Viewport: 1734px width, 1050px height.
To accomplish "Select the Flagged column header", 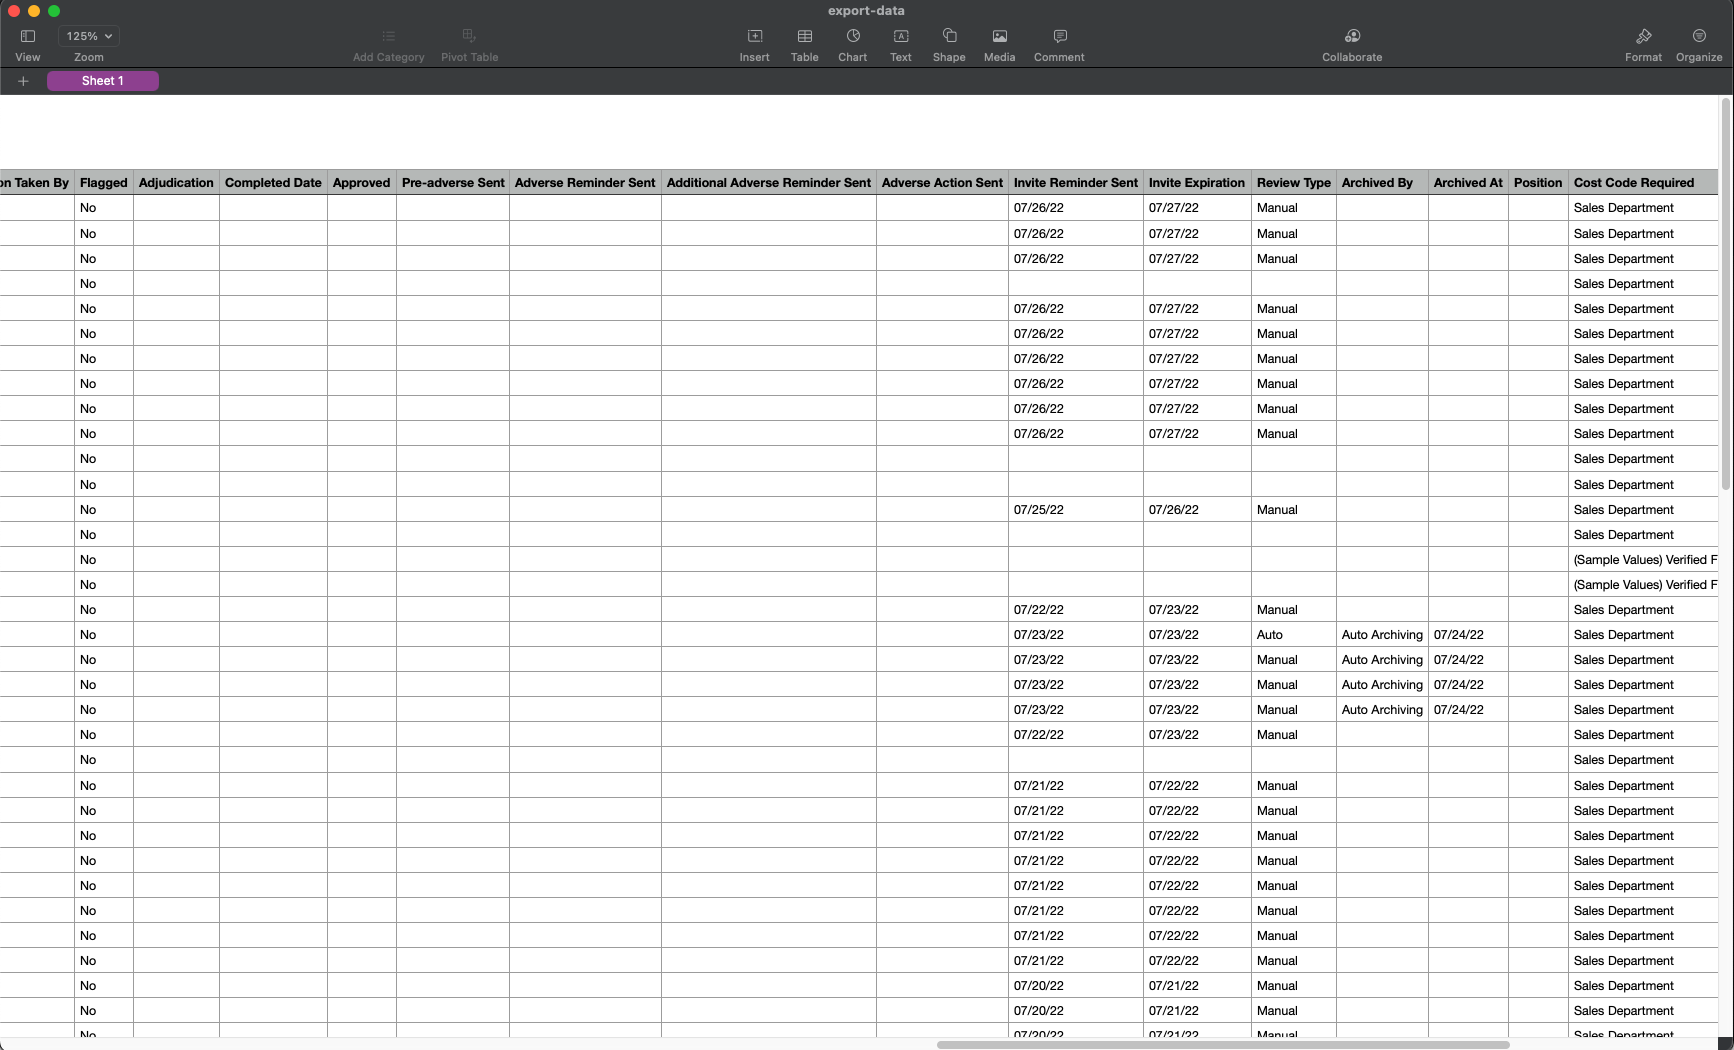I will [x=104, y=182].
